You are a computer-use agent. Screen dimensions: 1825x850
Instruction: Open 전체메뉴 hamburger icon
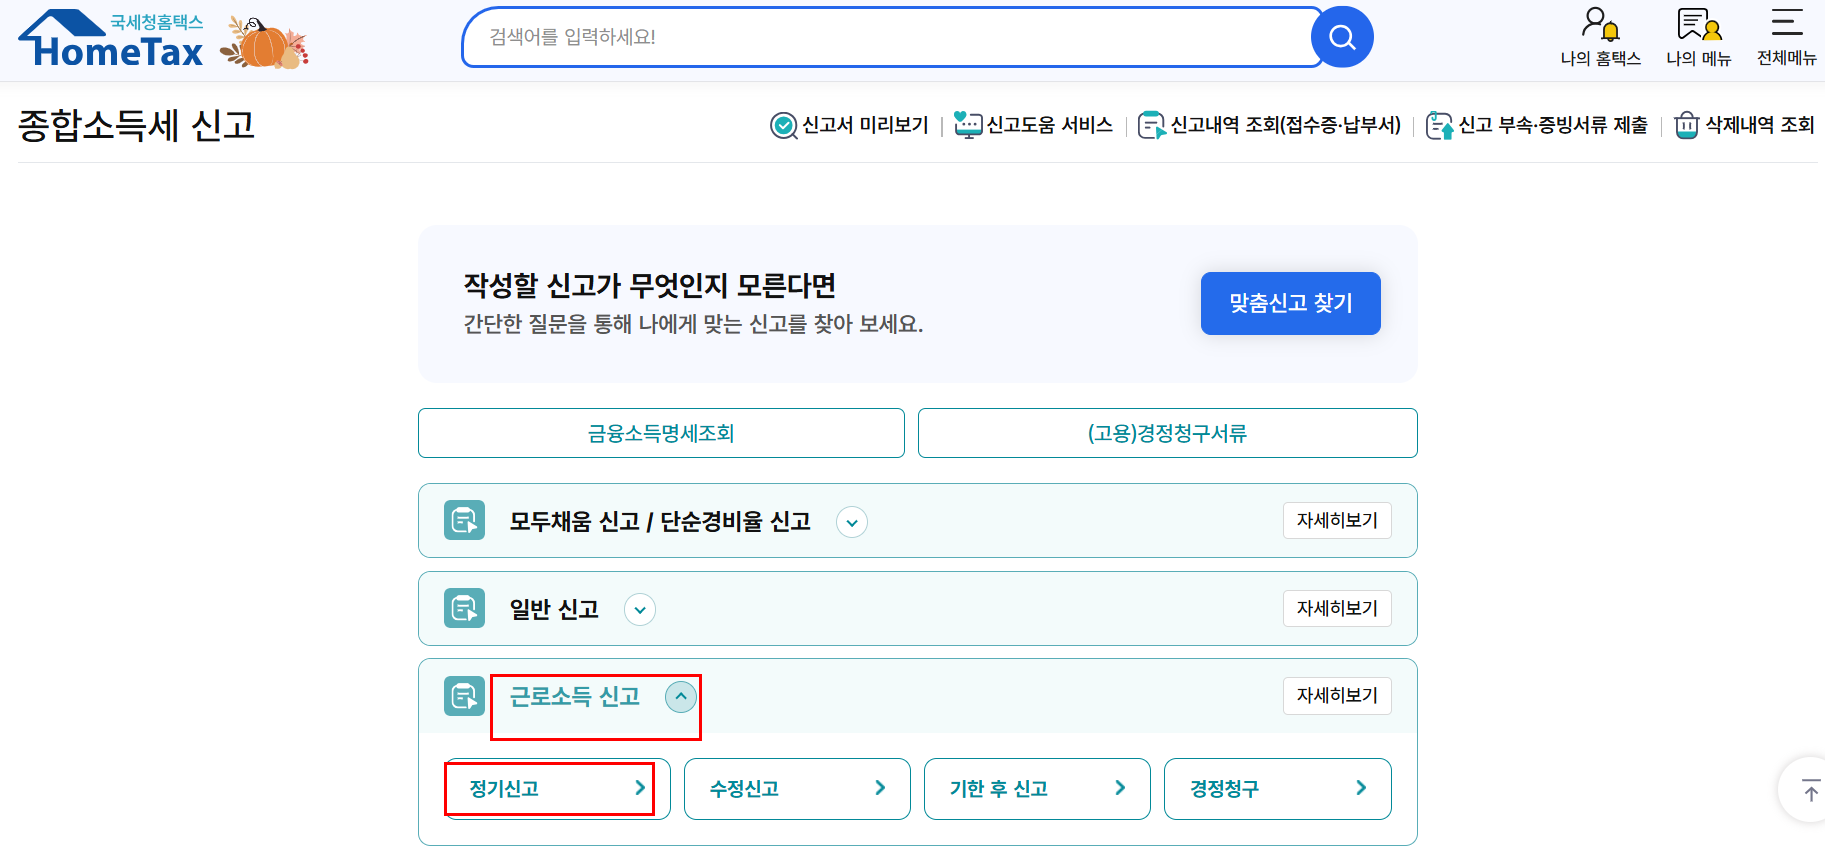[1787, 22]
